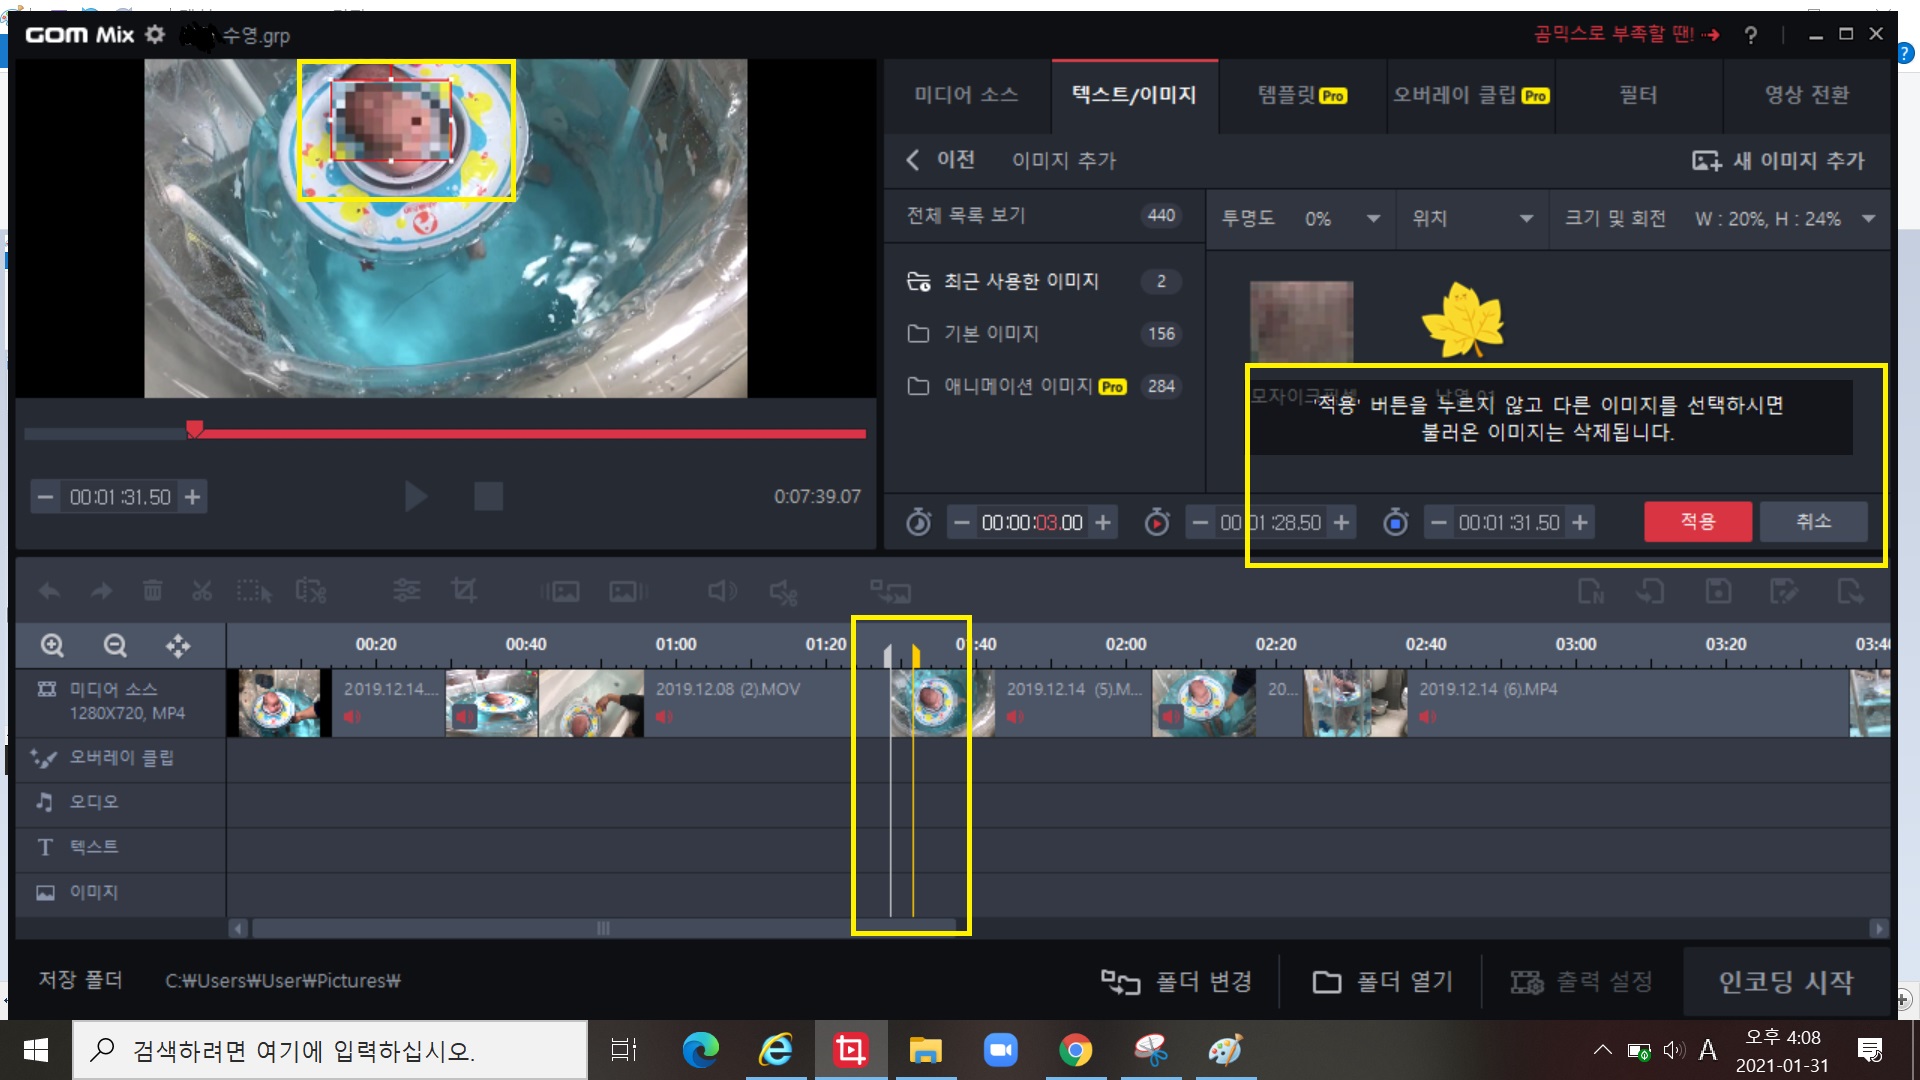Zoom out the timeline
This screenshot has height=1080, width=1920.
[x=115, y=646]
